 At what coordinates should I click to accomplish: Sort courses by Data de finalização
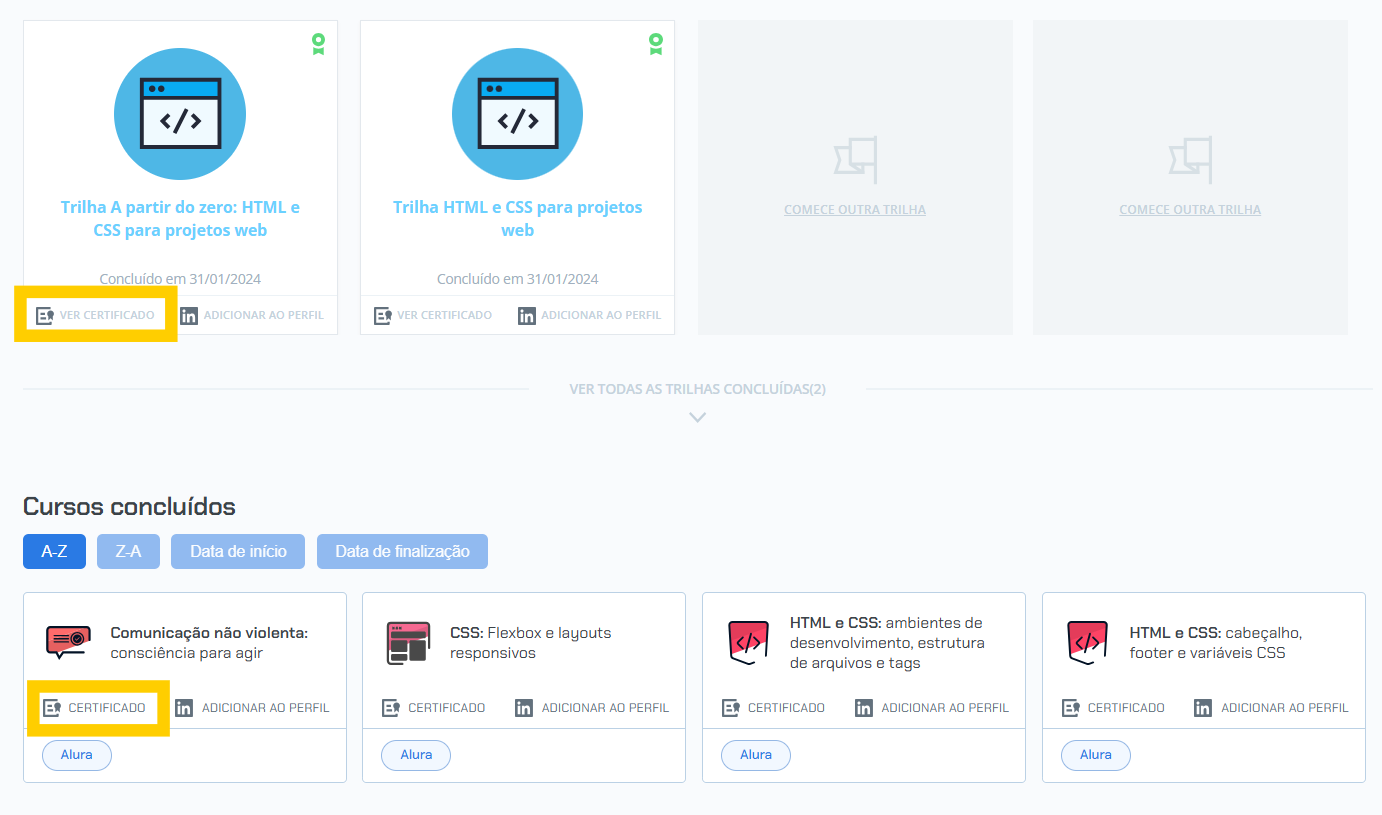point(402,552)
